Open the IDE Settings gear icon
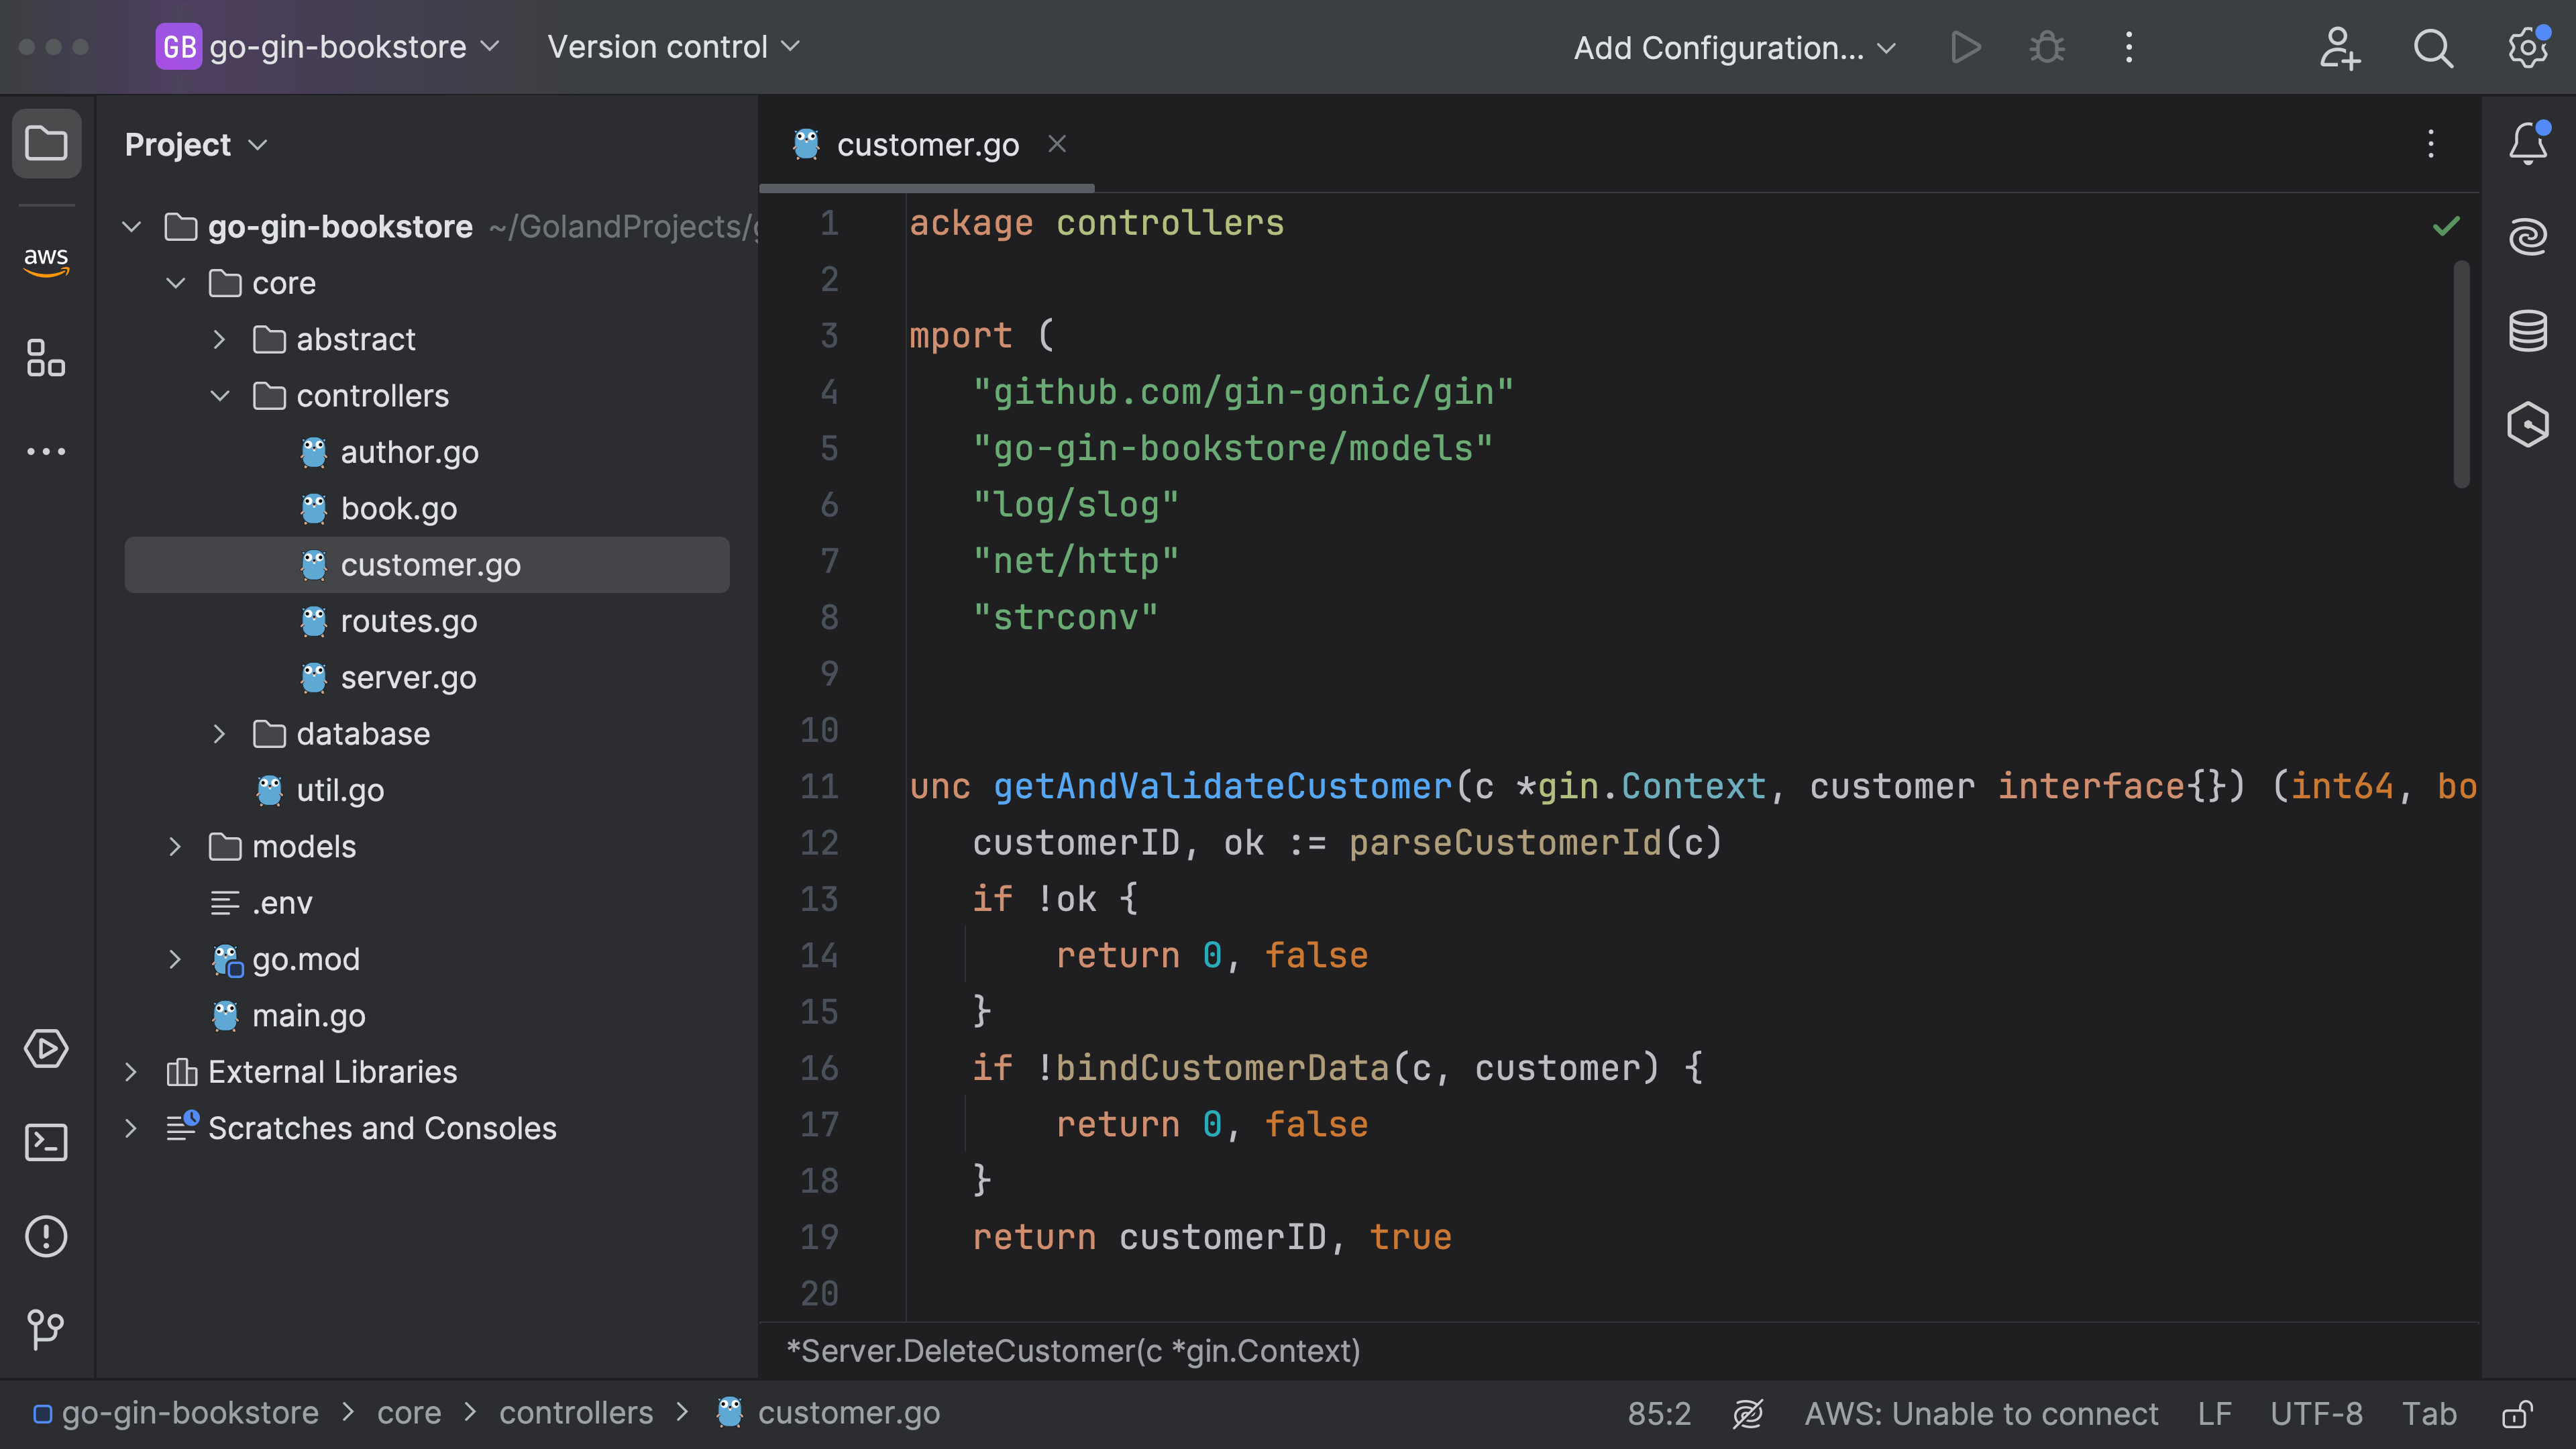The image size is (2576, 1449). click(x=2528, y=47)
